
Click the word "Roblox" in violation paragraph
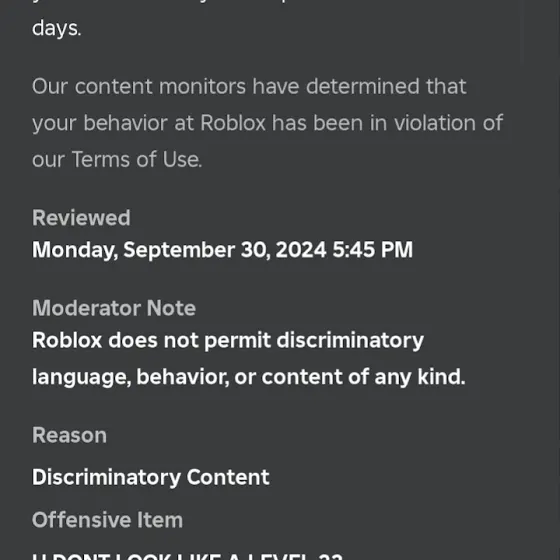233,123
